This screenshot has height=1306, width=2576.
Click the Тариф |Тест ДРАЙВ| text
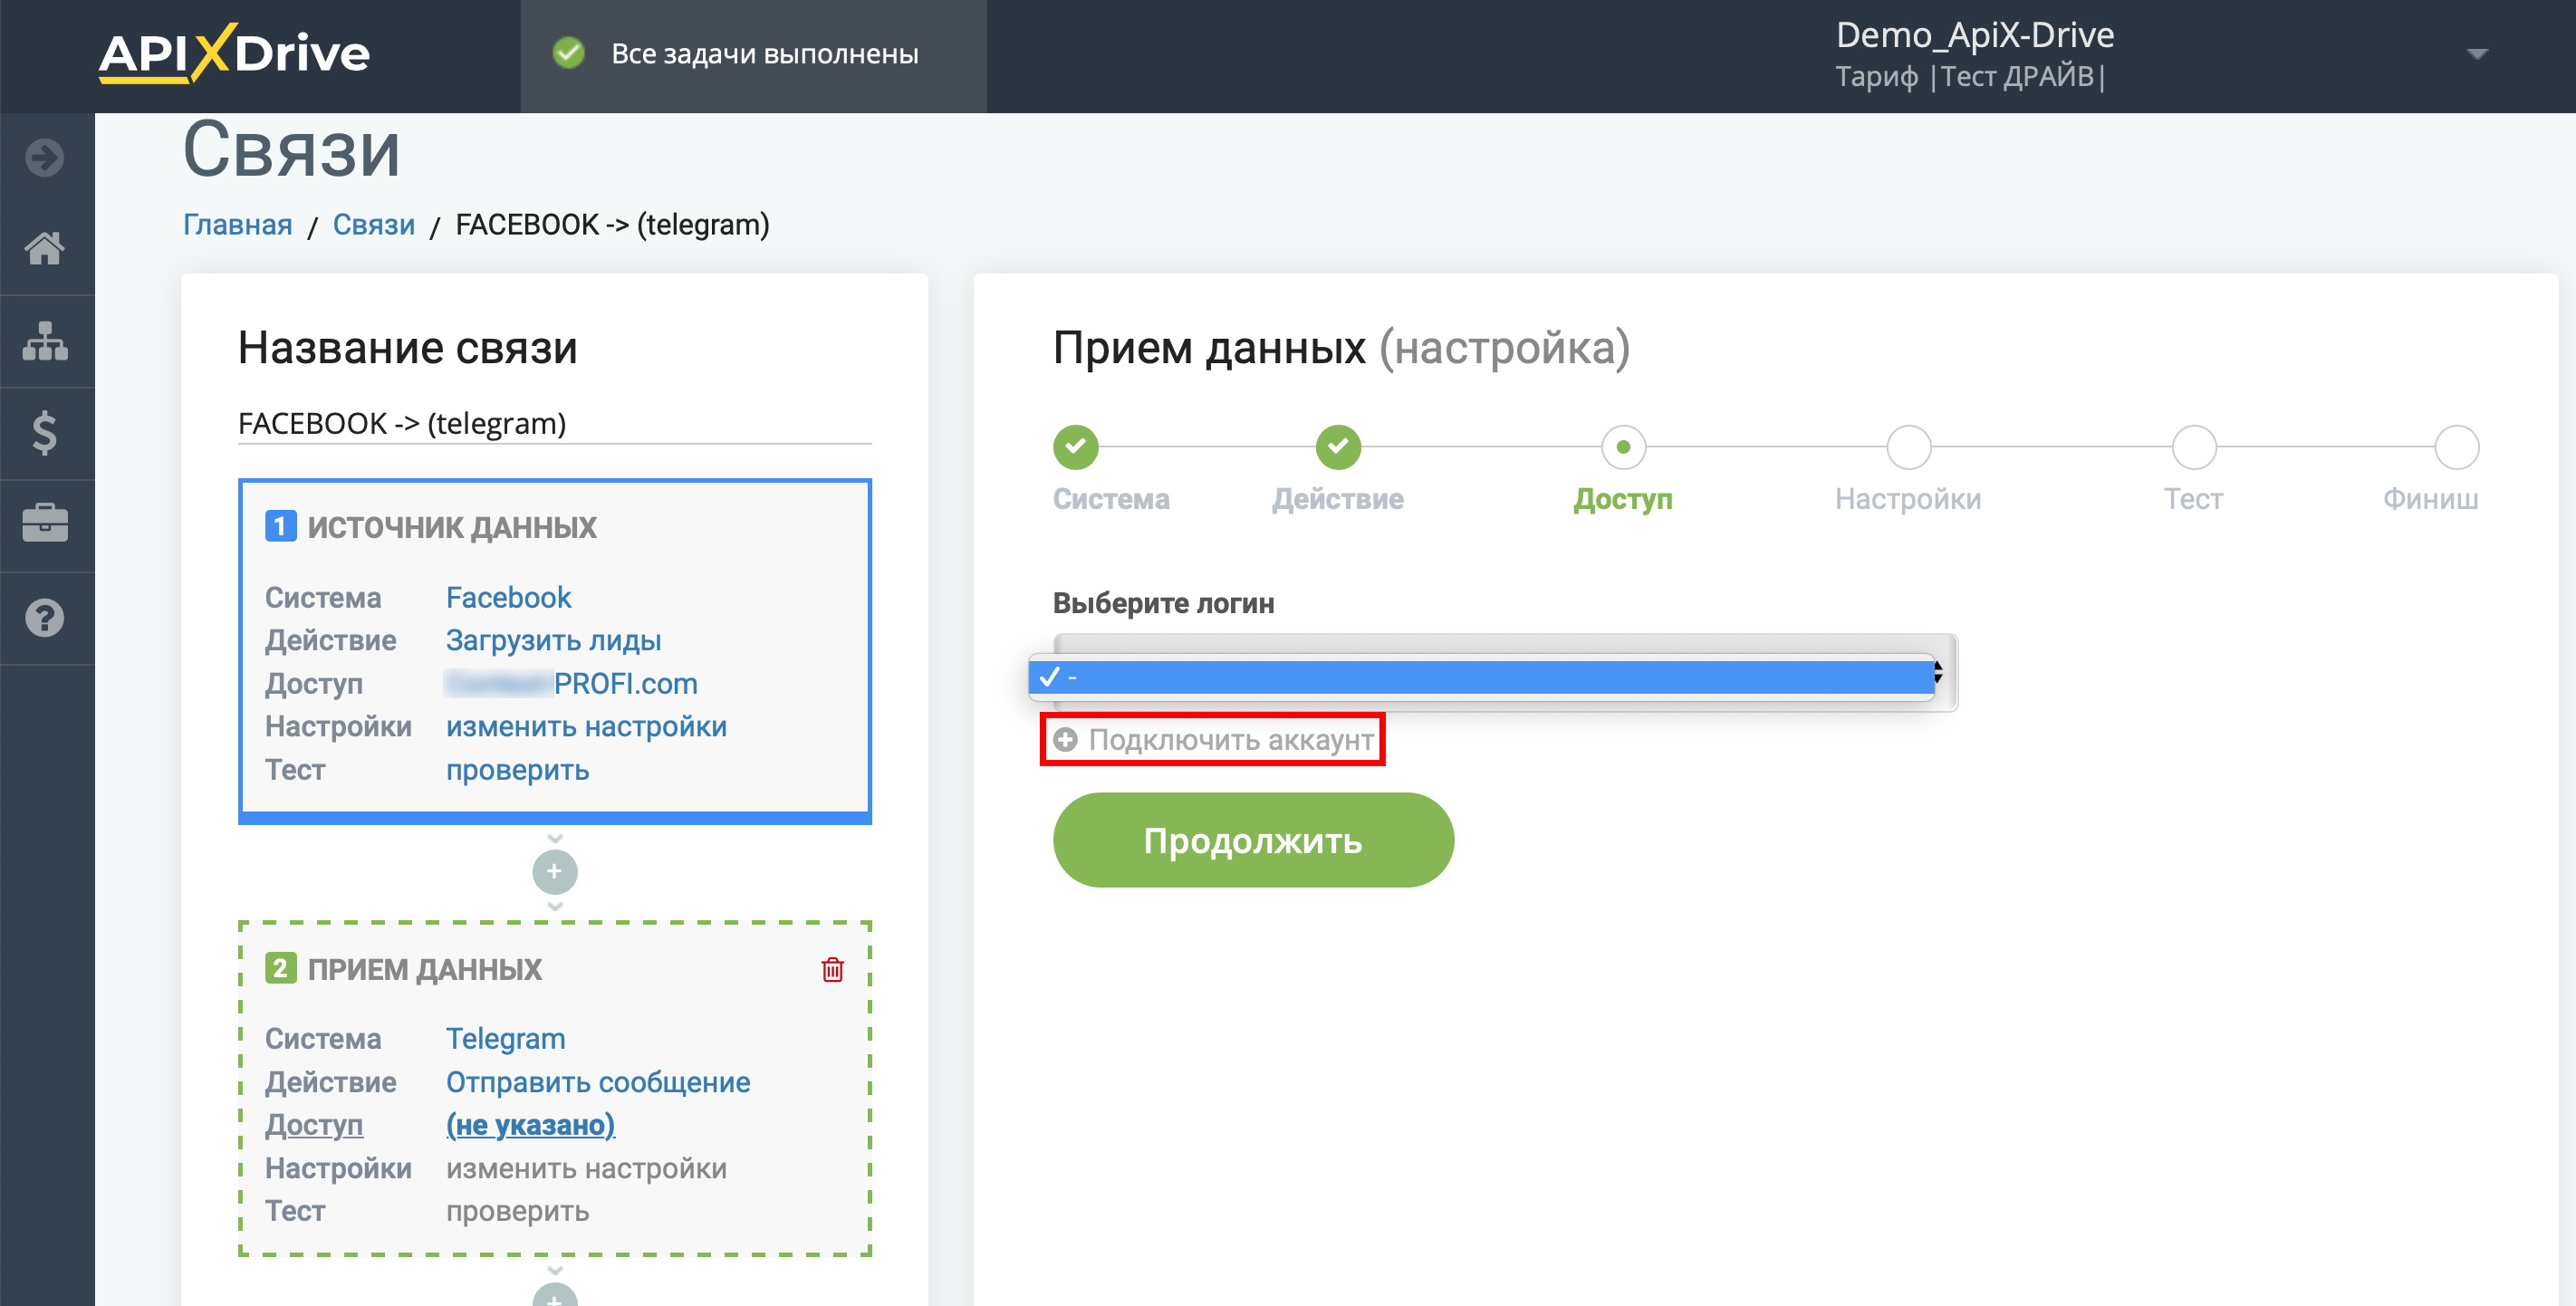(x=1971, y=77)
